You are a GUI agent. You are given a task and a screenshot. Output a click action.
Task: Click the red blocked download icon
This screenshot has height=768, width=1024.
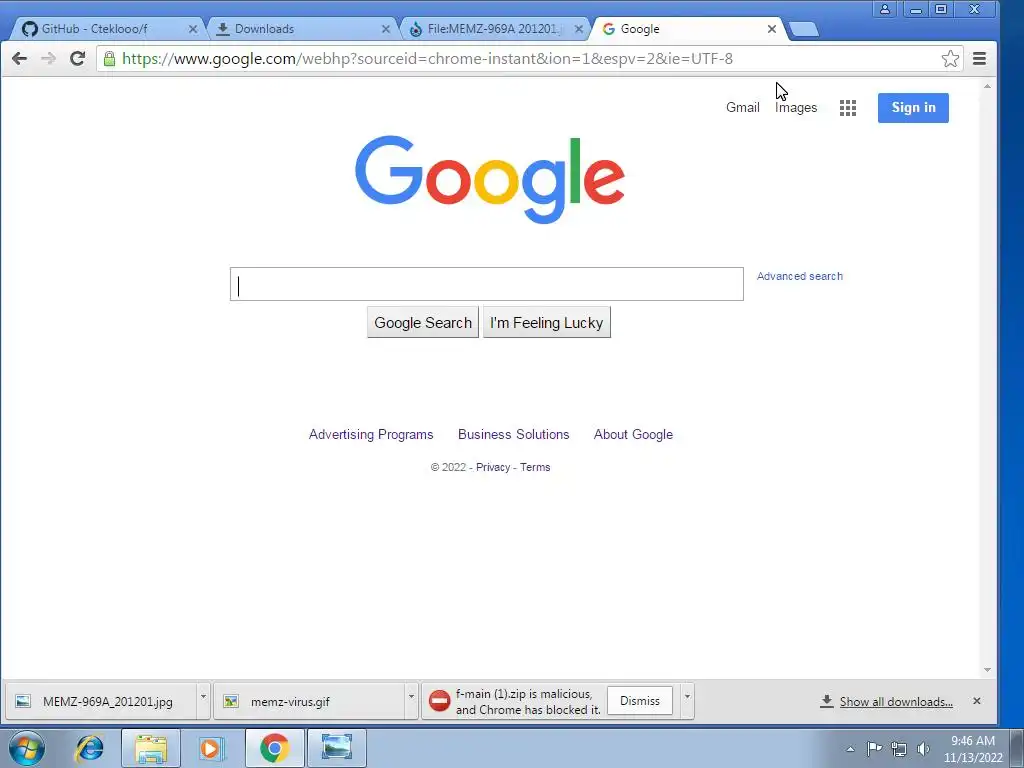(x=440, y=701)
